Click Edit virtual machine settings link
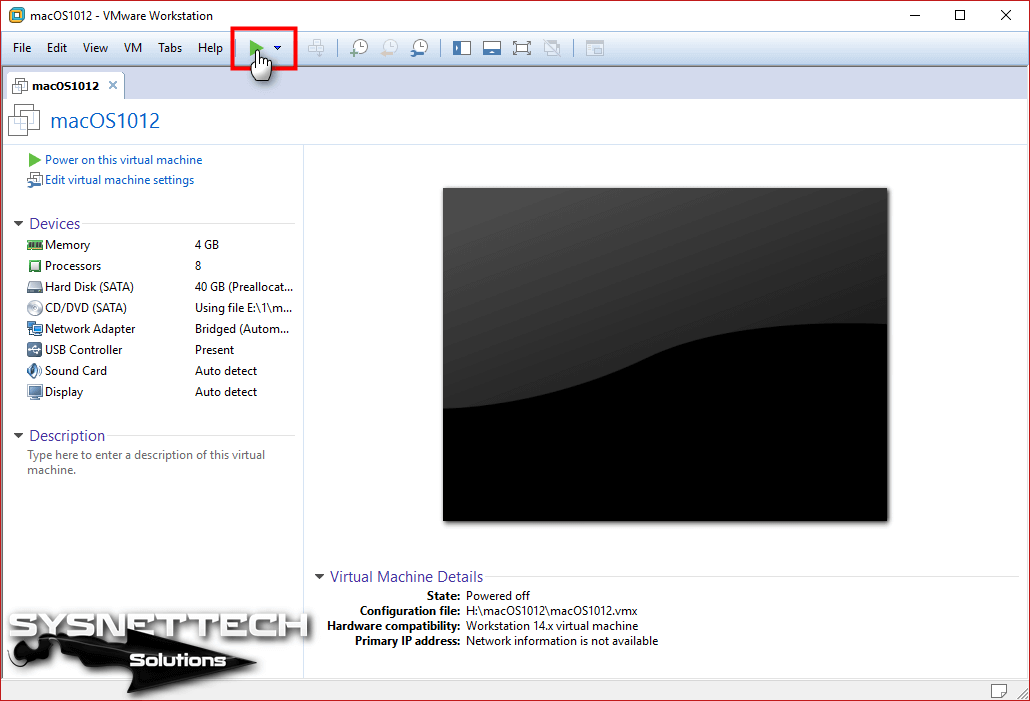 [120, 180]
